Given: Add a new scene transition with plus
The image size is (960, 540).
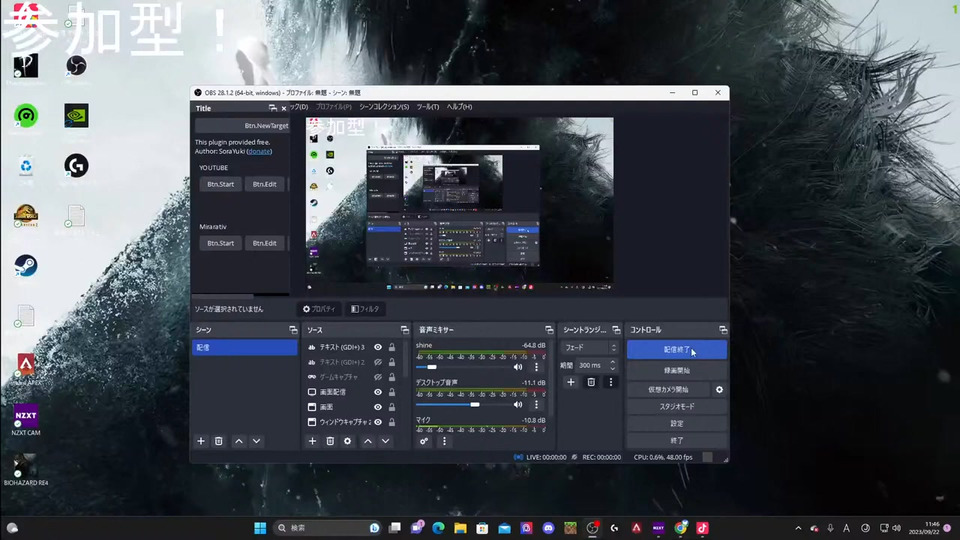Looking at the screenshot, I should click(x=571, y=382).
